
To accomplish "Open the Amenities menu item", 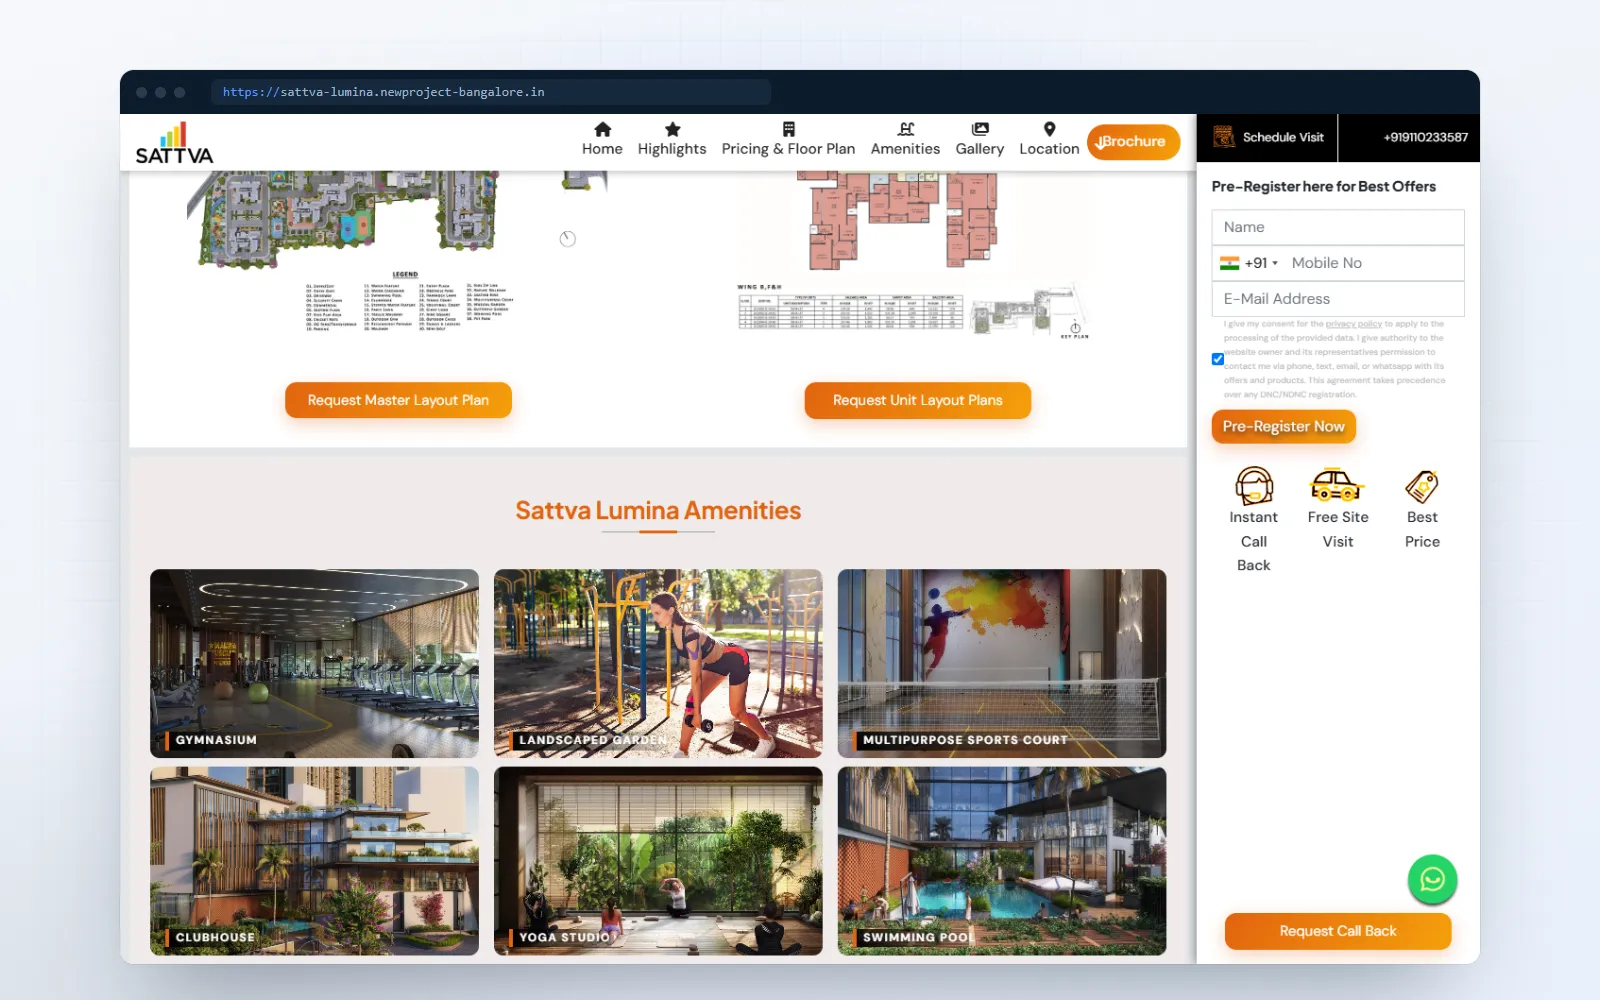I will [x=905, y=140].
